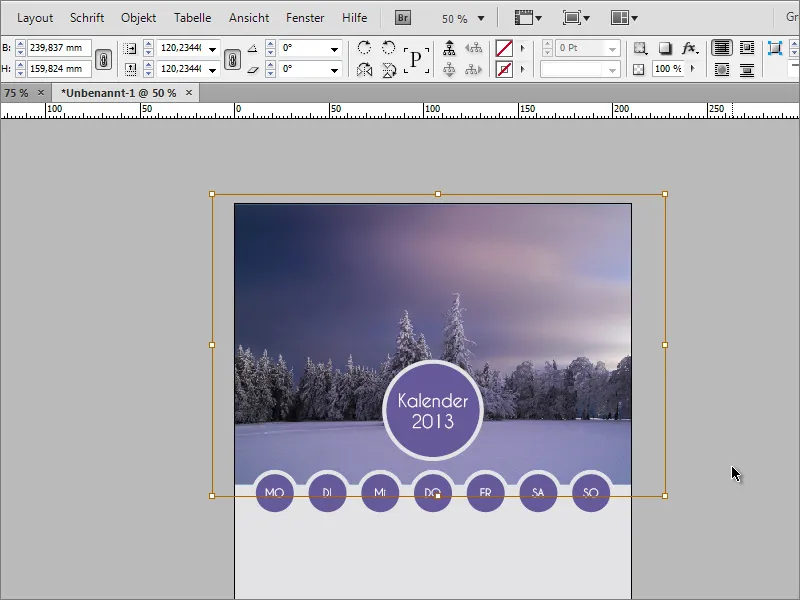
Task: Open the Hilfe menu
Action: pos(355,18)
